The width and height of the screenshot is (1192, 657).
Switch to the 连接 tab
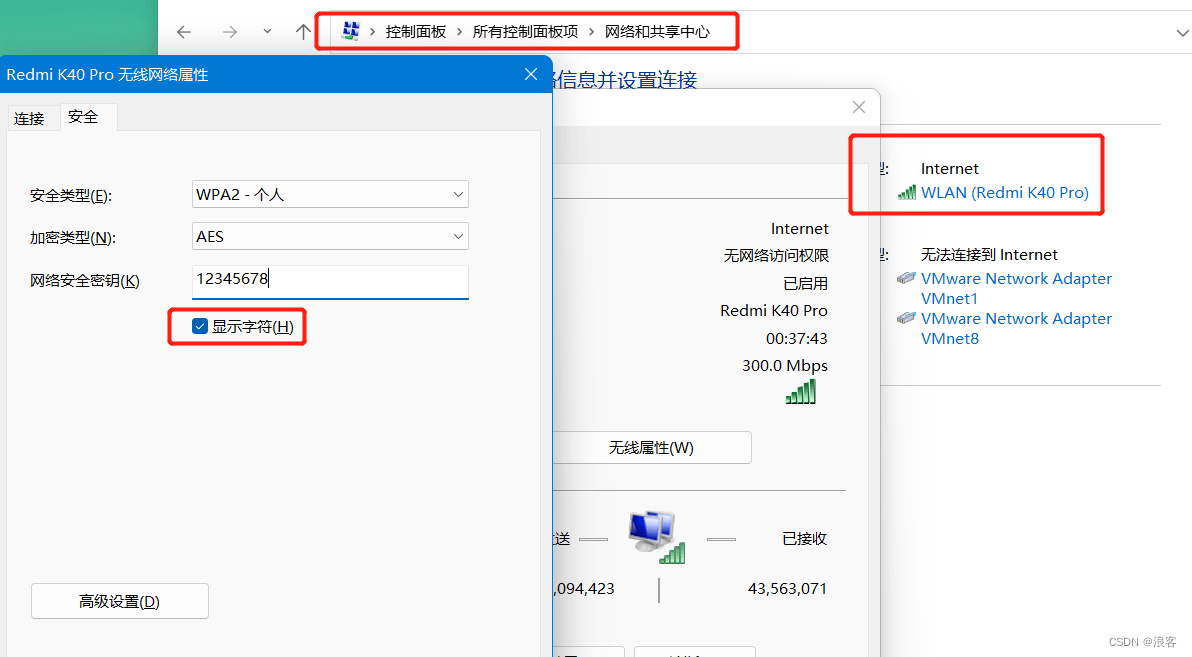[x=30, y=119]
